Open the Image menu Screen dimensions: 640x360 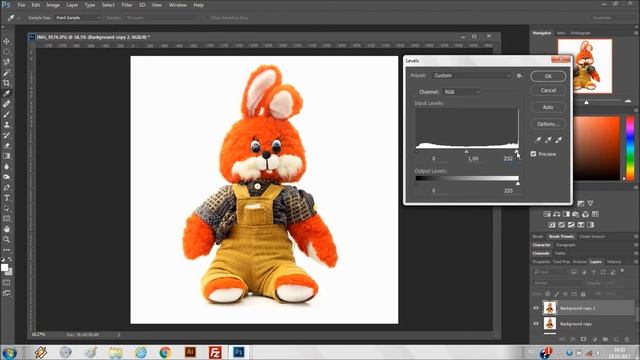click(x=53, y=5)
